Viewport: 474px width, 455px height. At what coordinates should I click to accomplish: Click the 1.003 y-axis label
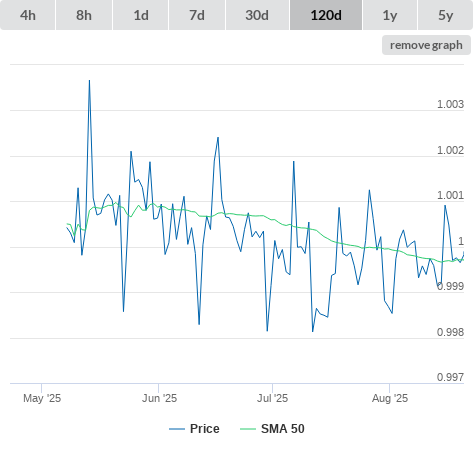(450, 104)
